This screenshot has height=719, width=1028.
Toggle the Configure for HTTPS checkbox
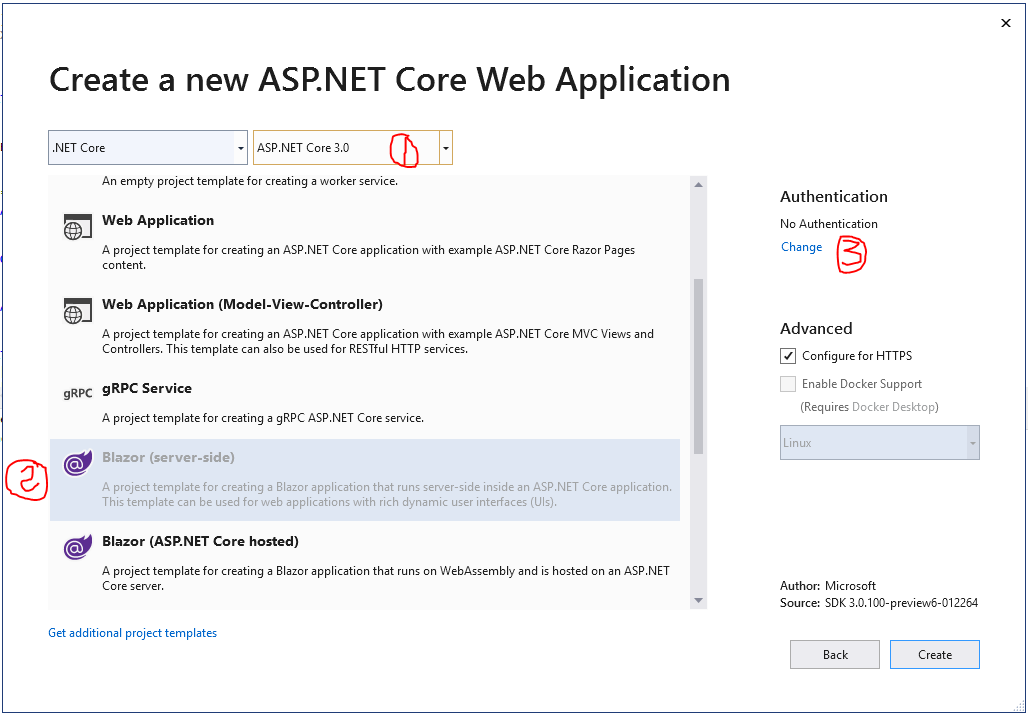(x=787, y=356)
